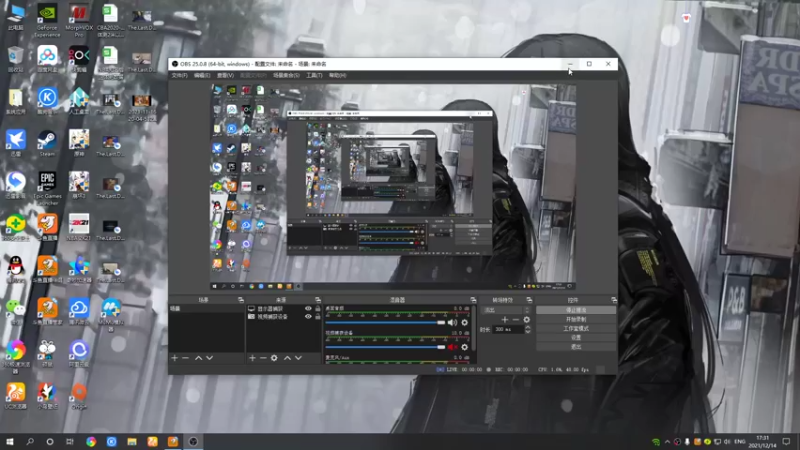Undock the Audio Mixer panel via header icon

point(473,300)
